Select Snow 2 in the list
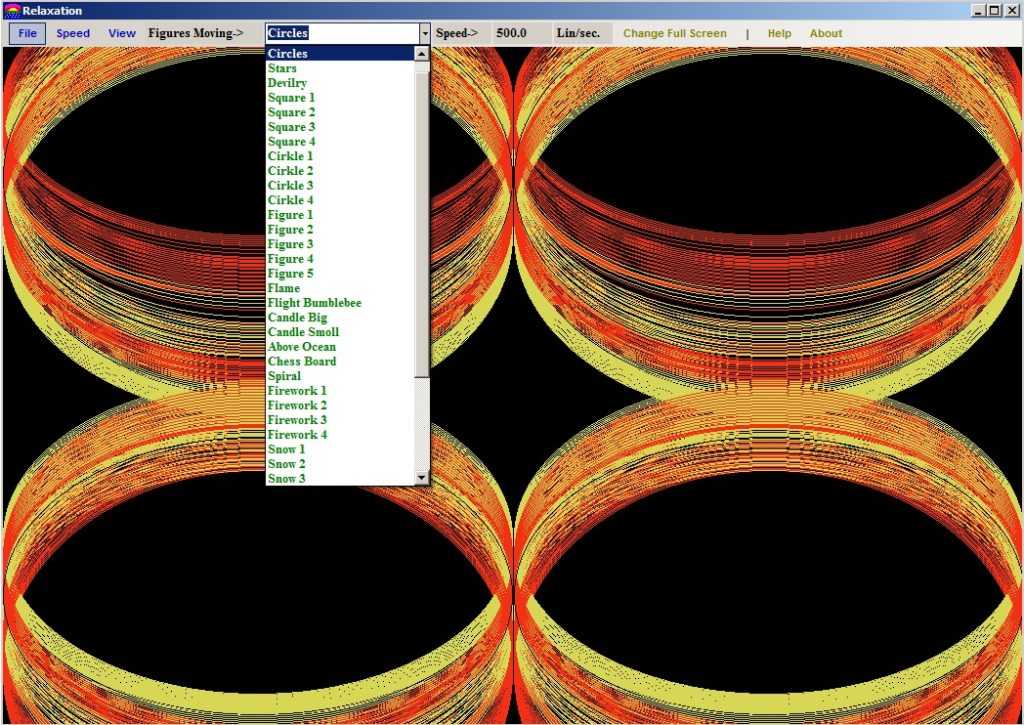 (286, 464)
